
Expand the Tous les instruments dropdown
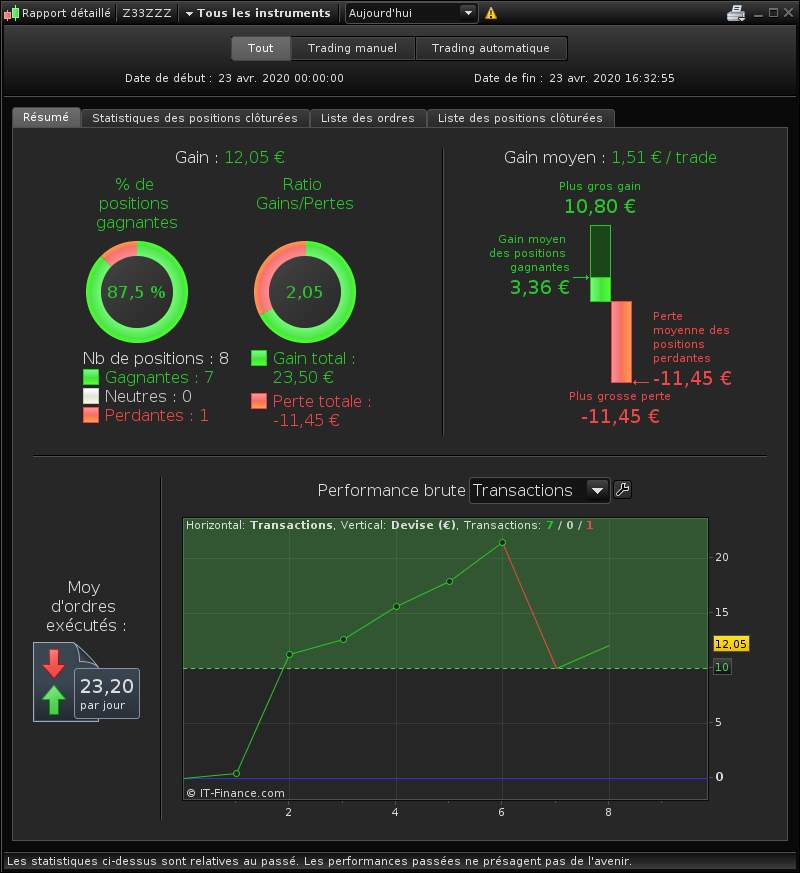coord(258,13)
